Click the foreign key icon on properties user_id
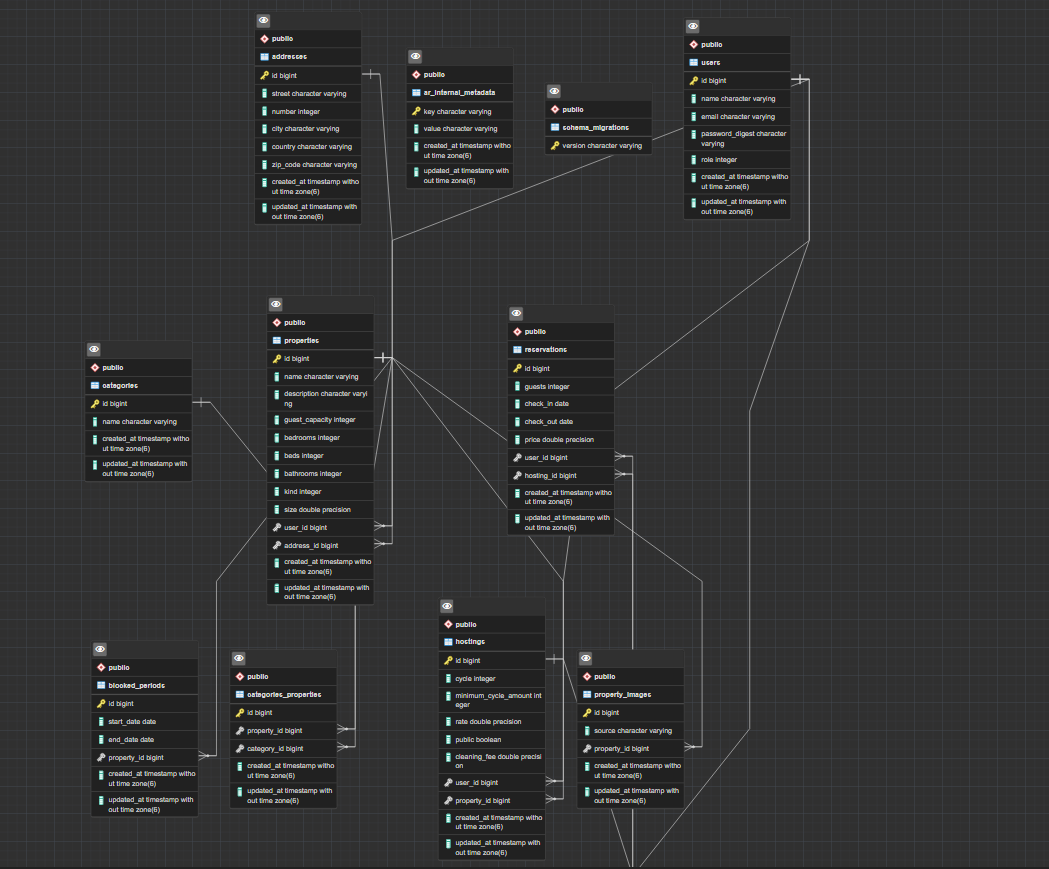This screenshot has height=869, width=1049. click(x=276, y=527)
